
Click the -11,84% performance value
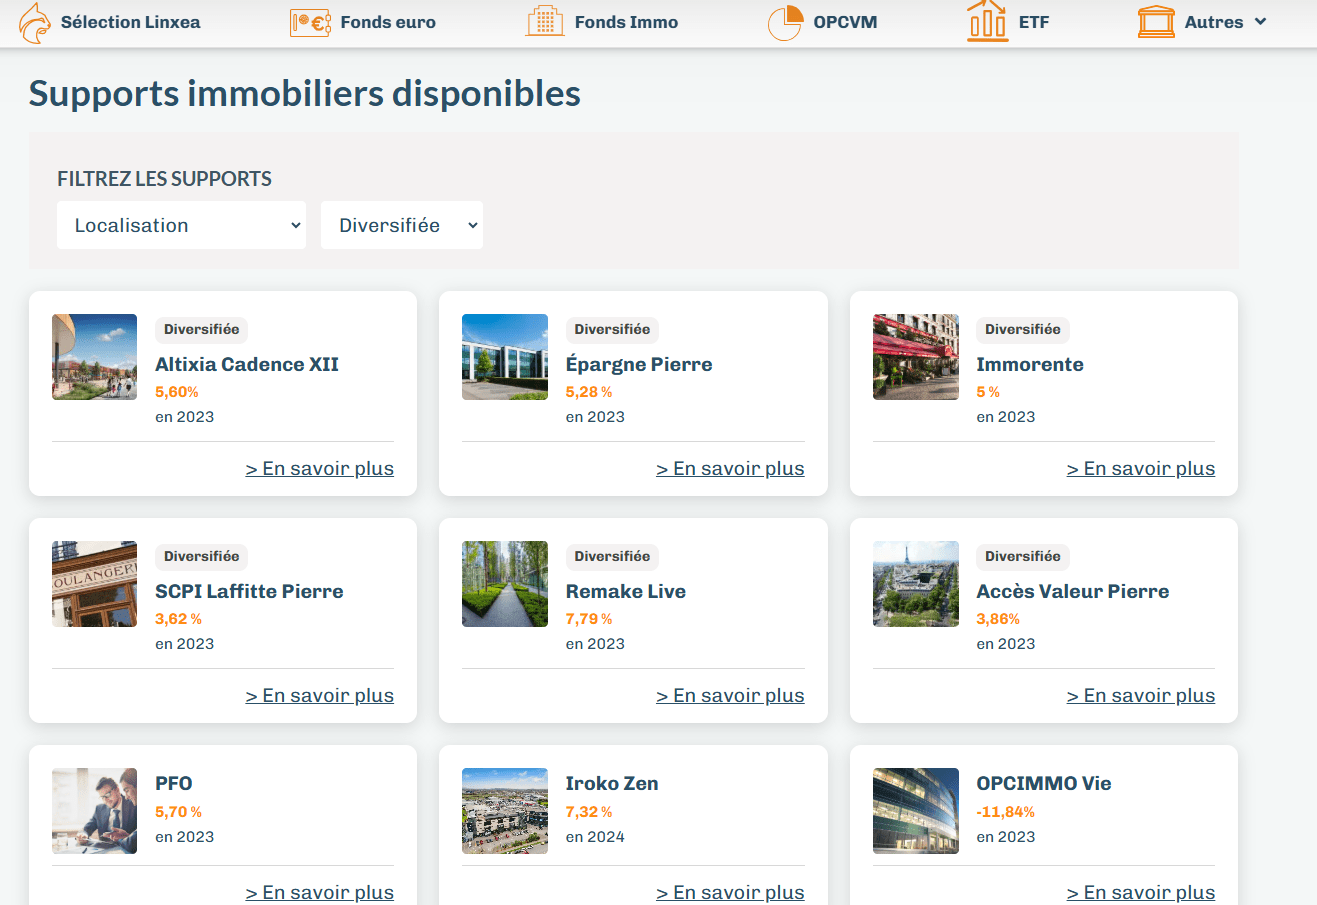(x=1006, y=812)
